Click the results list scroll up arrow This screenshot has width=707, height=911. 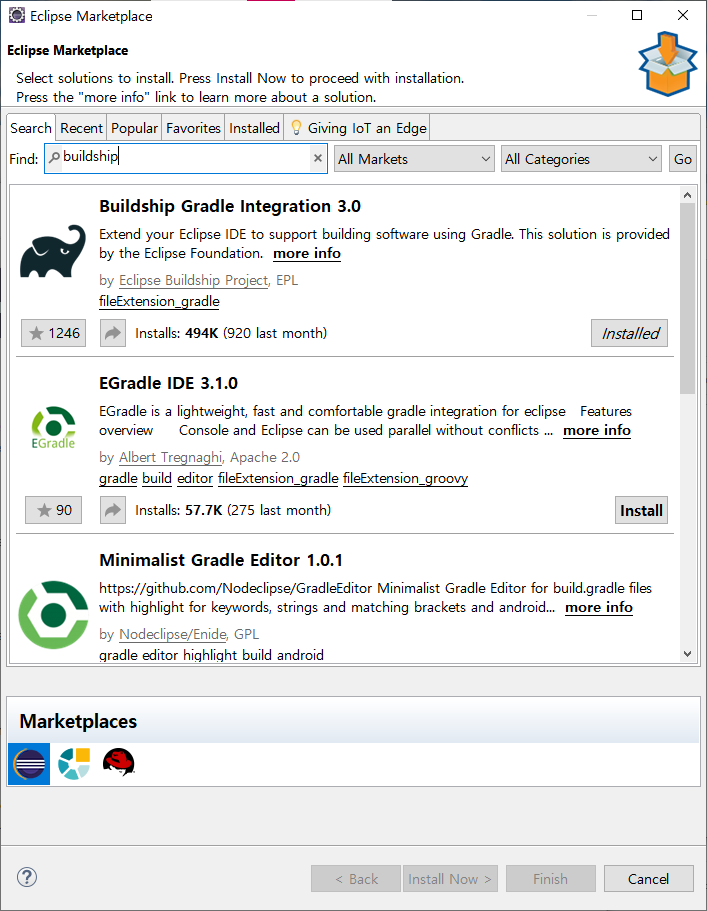(x=687, y=195)
